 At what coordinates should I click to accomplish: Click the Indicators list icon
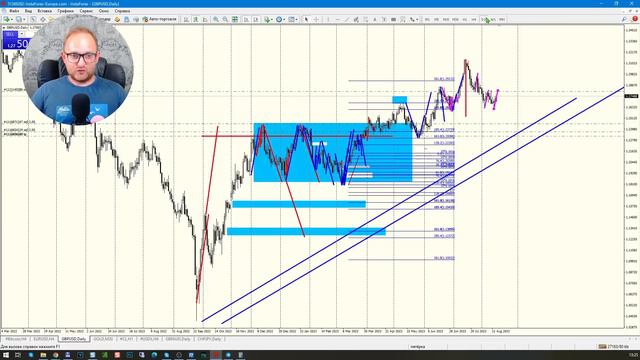coord(267,19)
